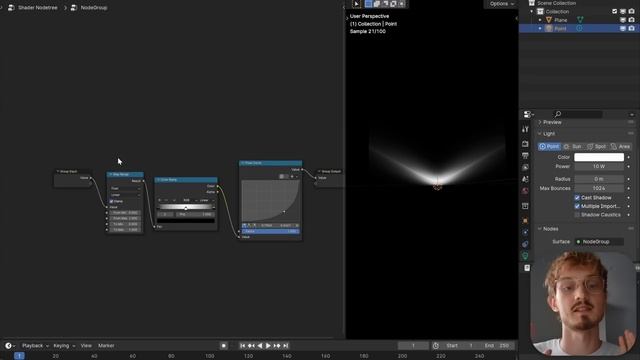The width and height of the screenshot is (640, 360).
Task: Enable the Shadow Caustics checkbox
Action: click(577, 215)
